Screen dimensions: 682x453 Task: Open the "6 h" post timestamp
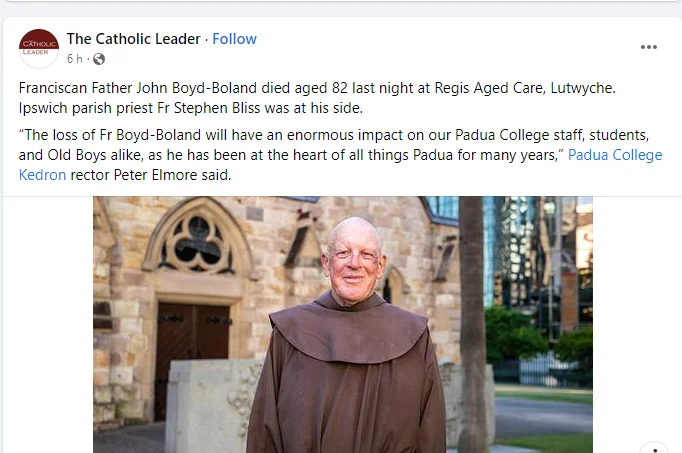tap(76, 59)
